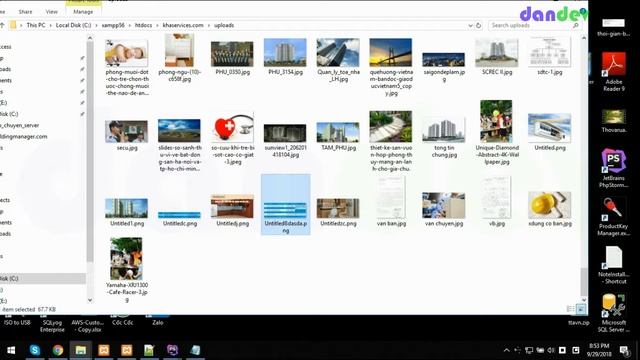Open the Manage ribbon tab
This screenshot has height=360, width=640.
83,12
